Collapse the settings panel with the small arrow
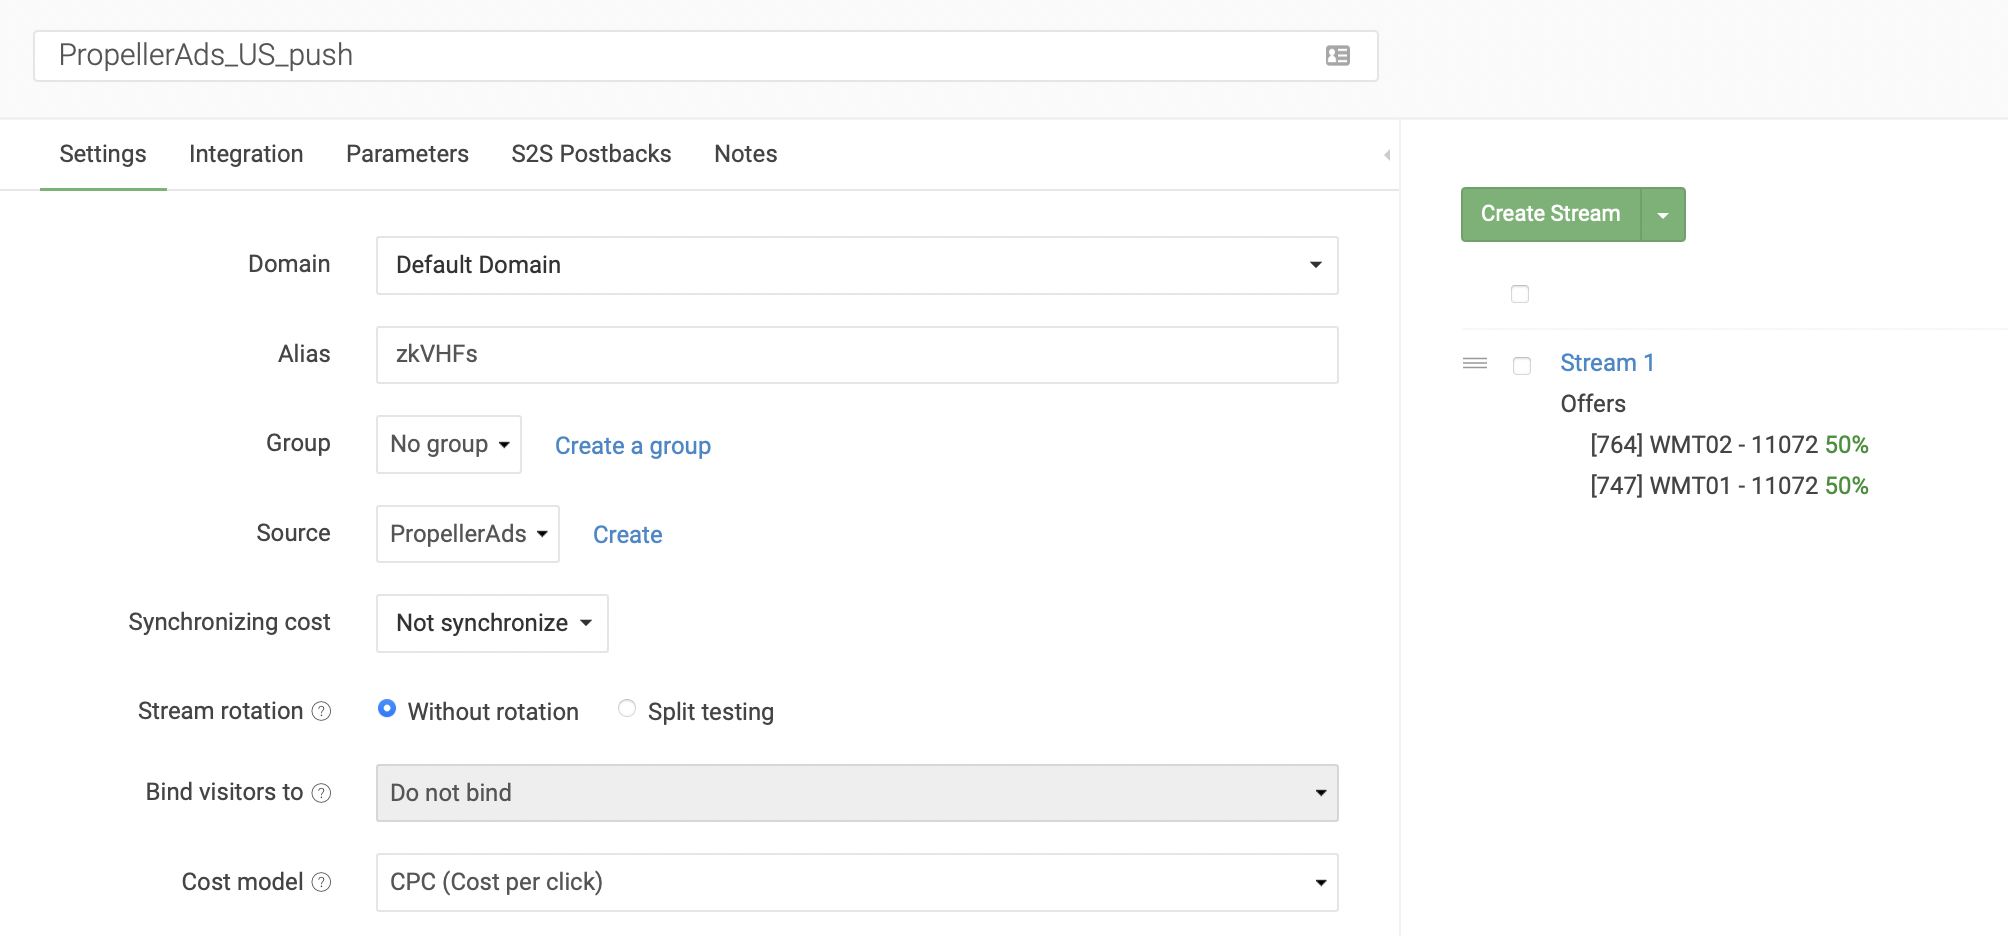The width and height of the screenshot is (2008, 936). tap(1387, 155)
